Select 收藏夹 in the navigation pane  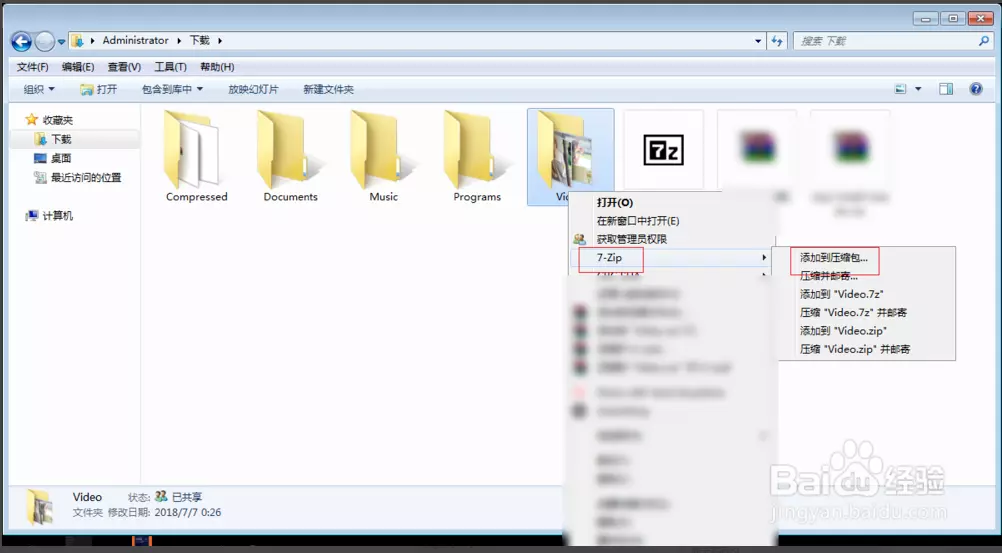pos(58,120)
